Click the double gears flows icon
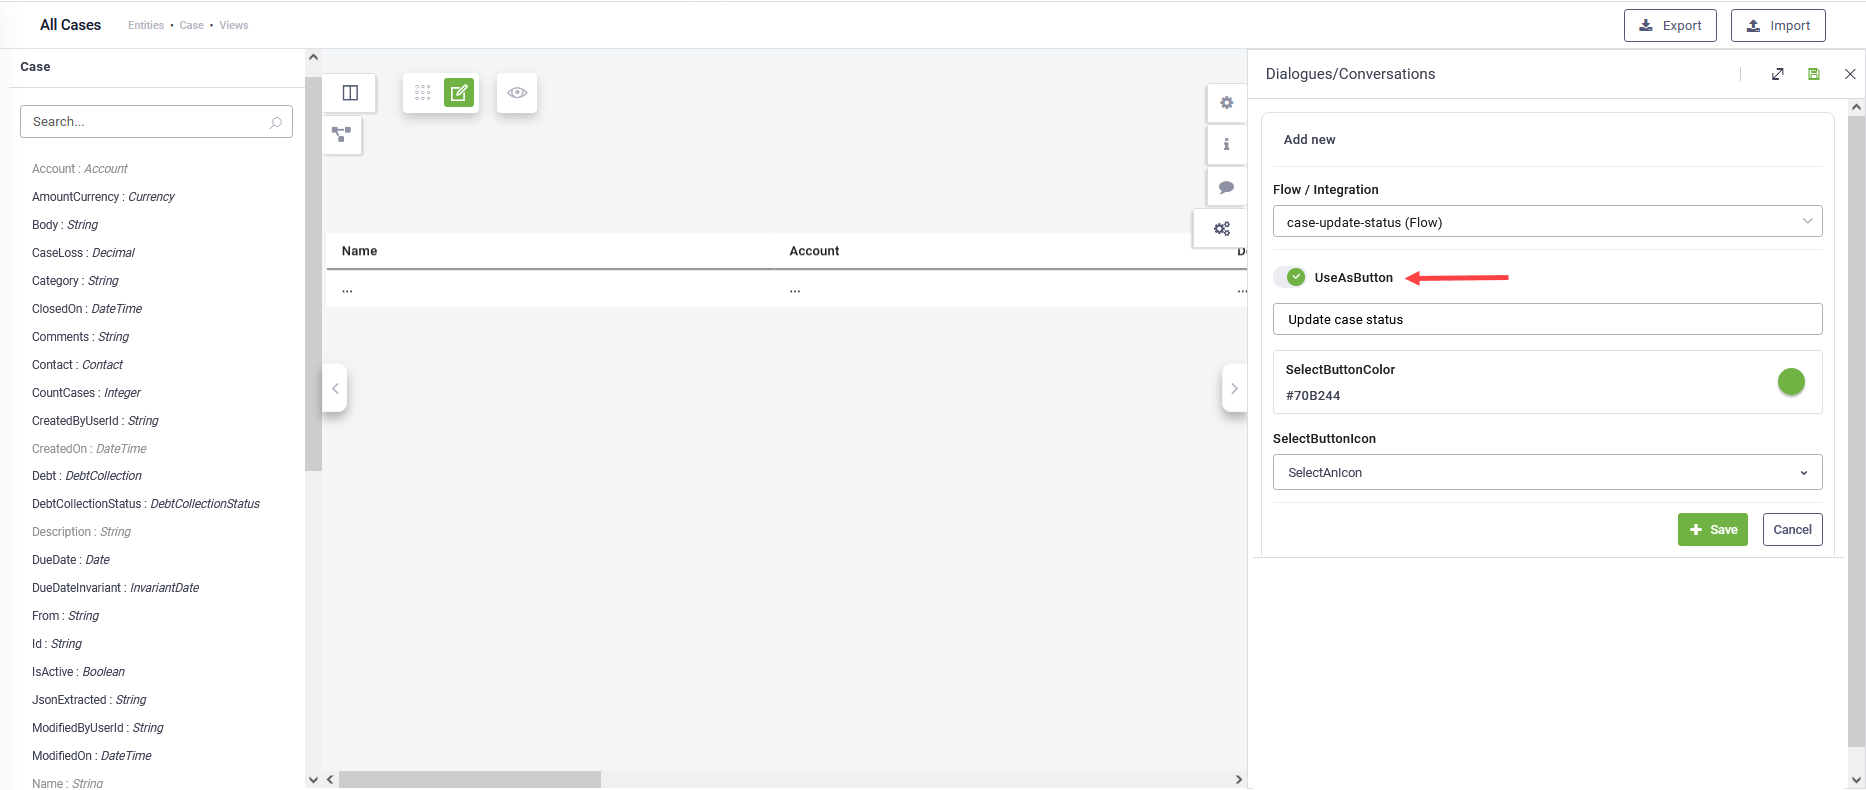 [x=1222, y=229]
